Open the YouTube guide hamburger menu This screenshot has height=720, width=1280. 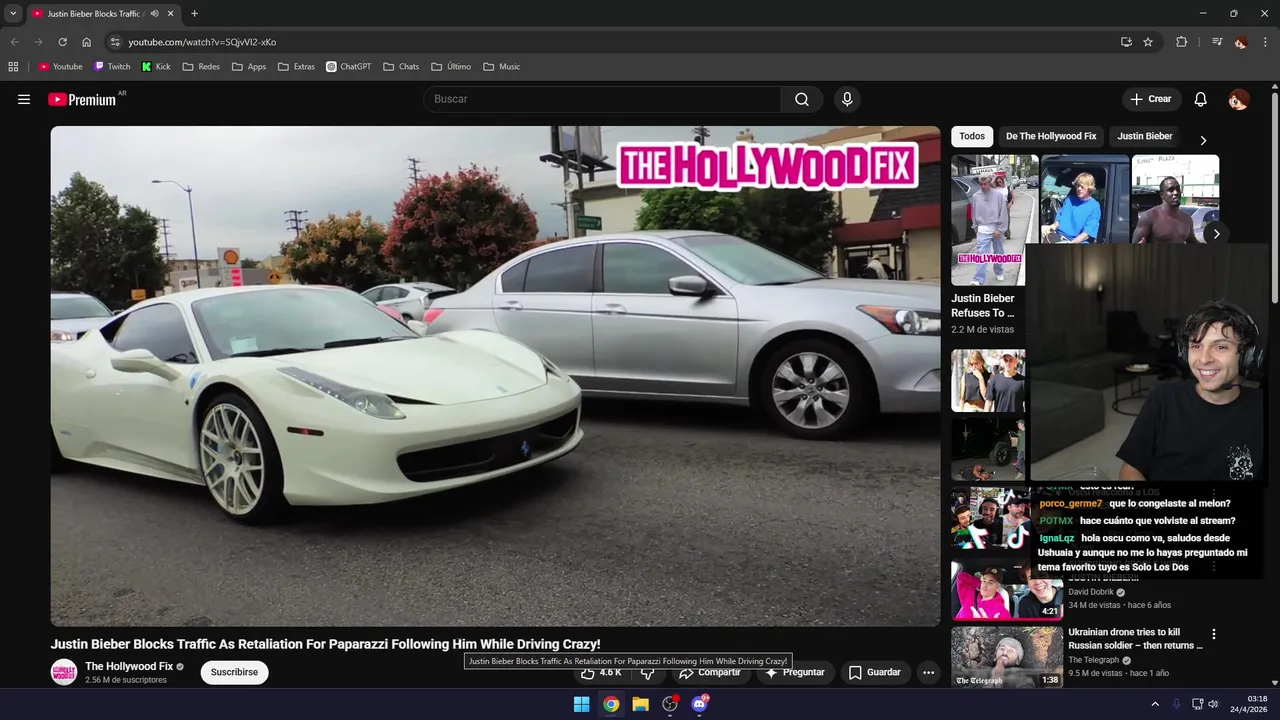(24, 99)
